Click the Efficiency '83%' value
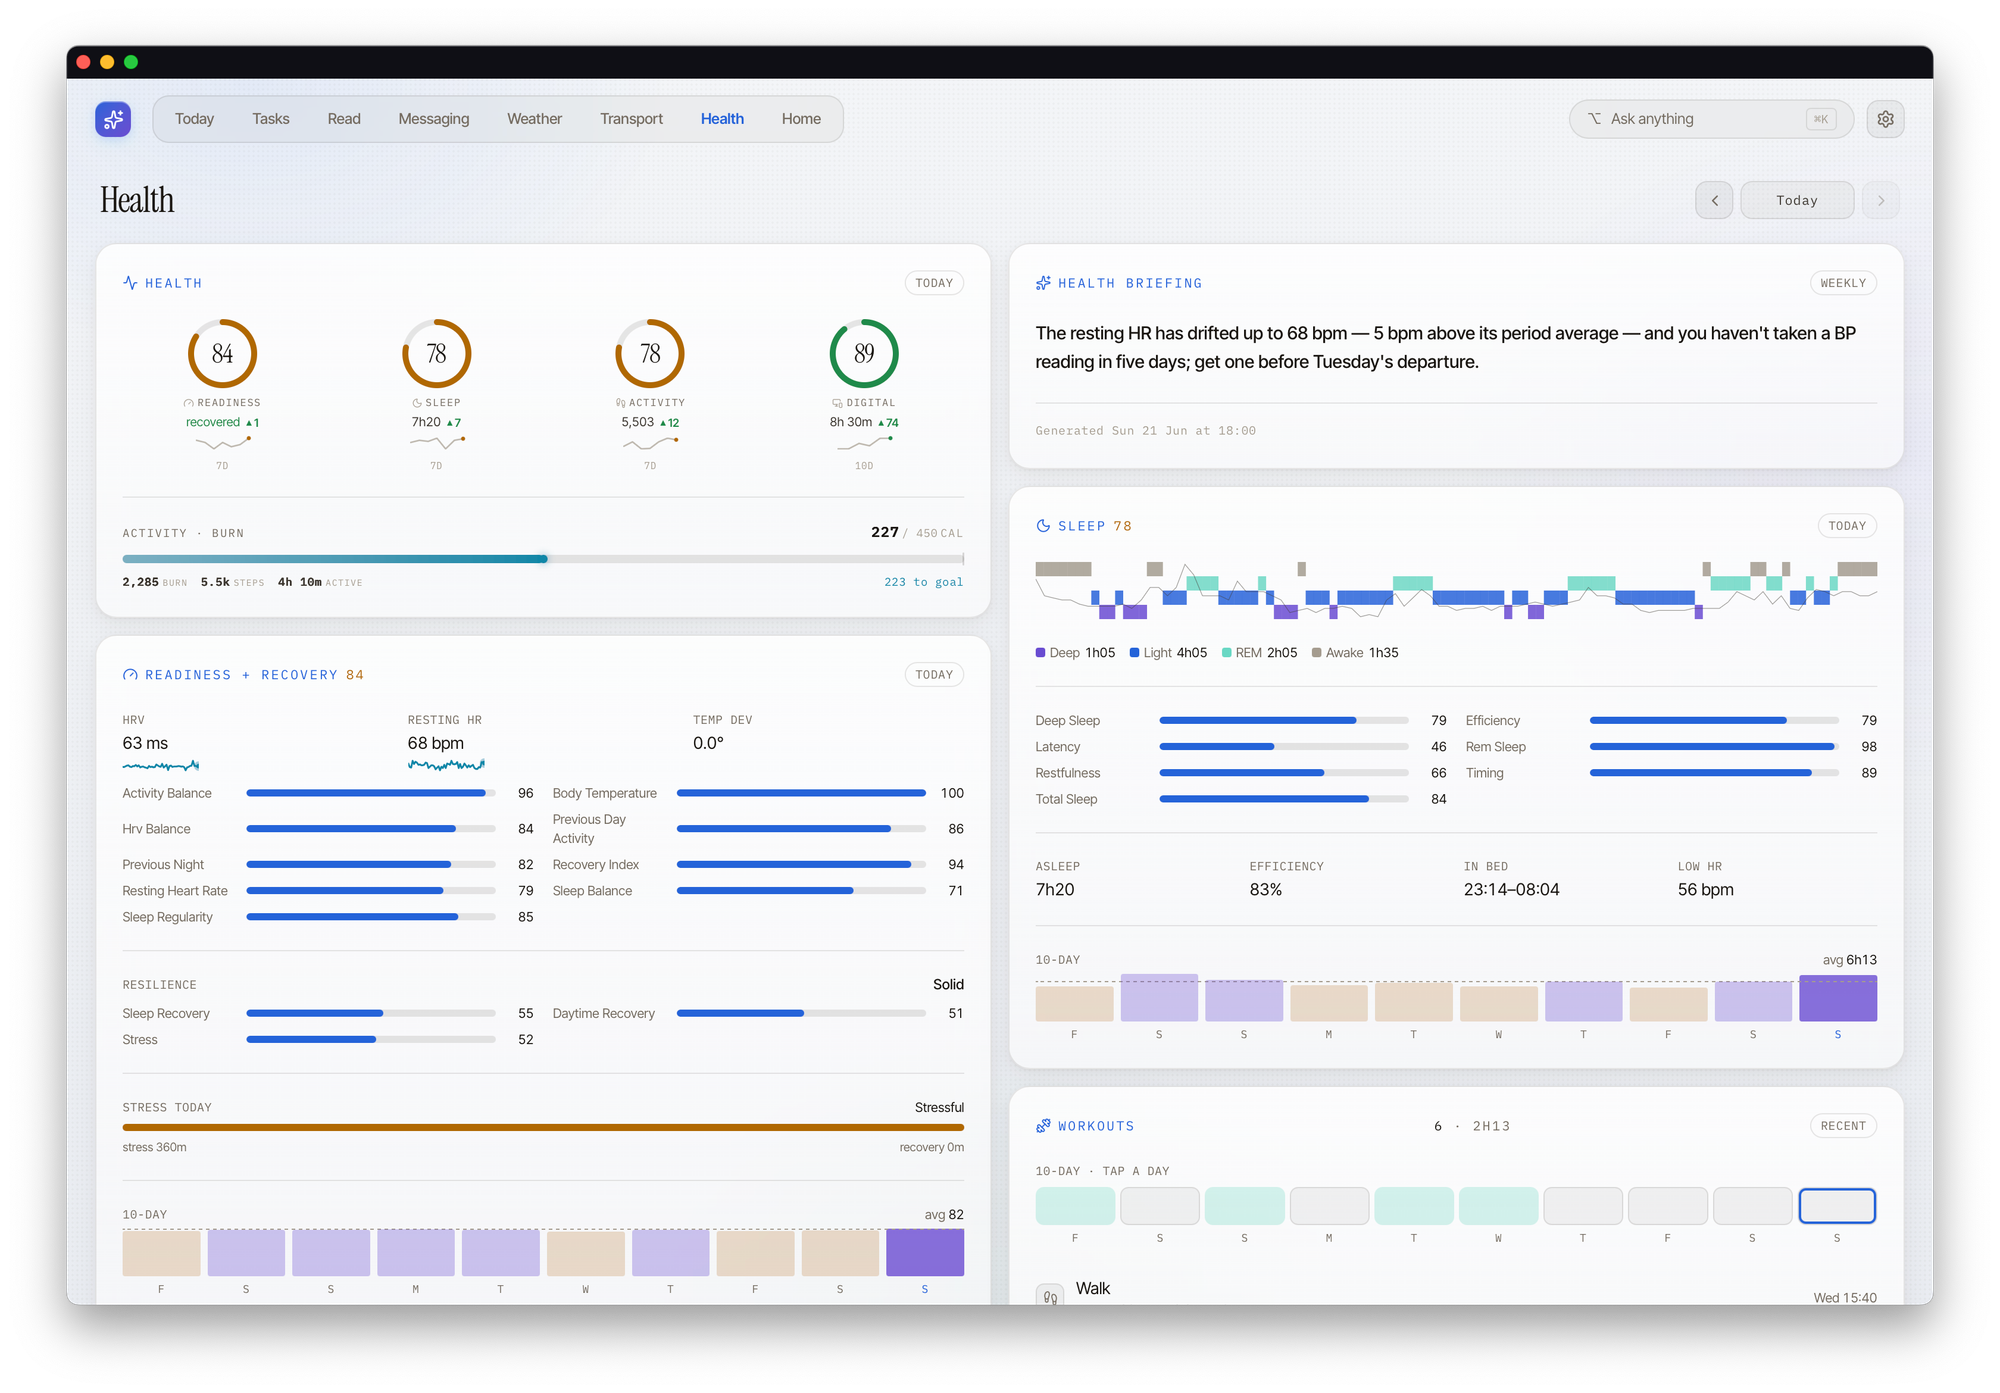The height and width of the screenshot is (1393, 2000). pos(1265,890)
